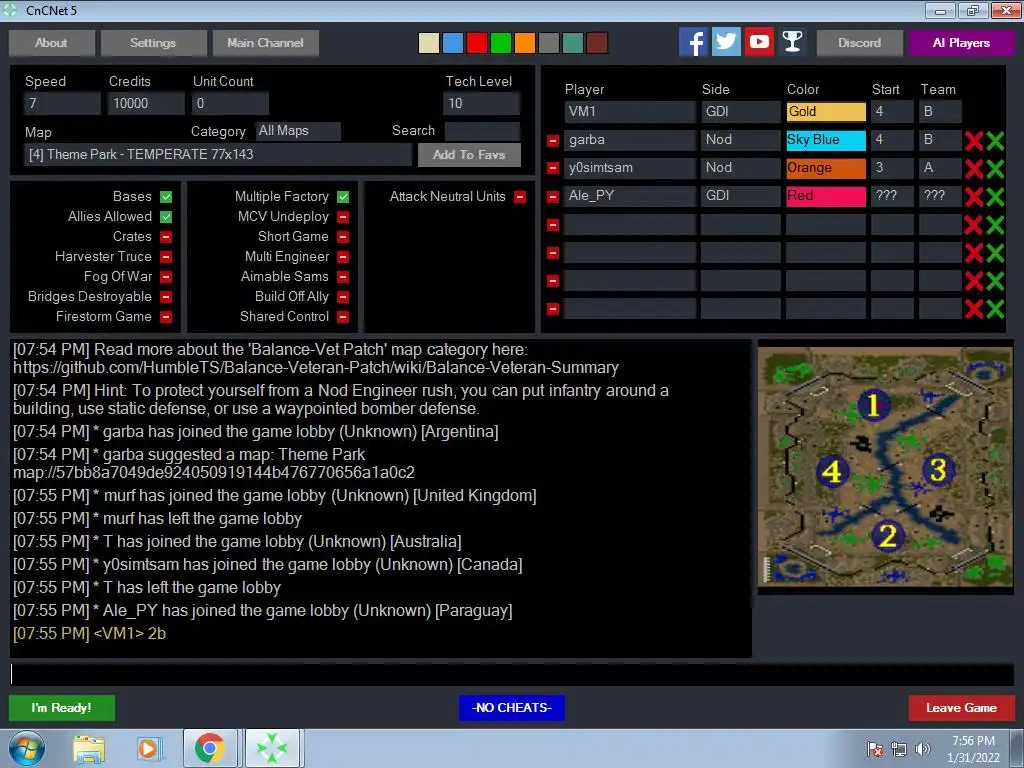Open VM1's Side dropdown showing GDI
The image size is (1024, 768).
[x=741, y=112]
